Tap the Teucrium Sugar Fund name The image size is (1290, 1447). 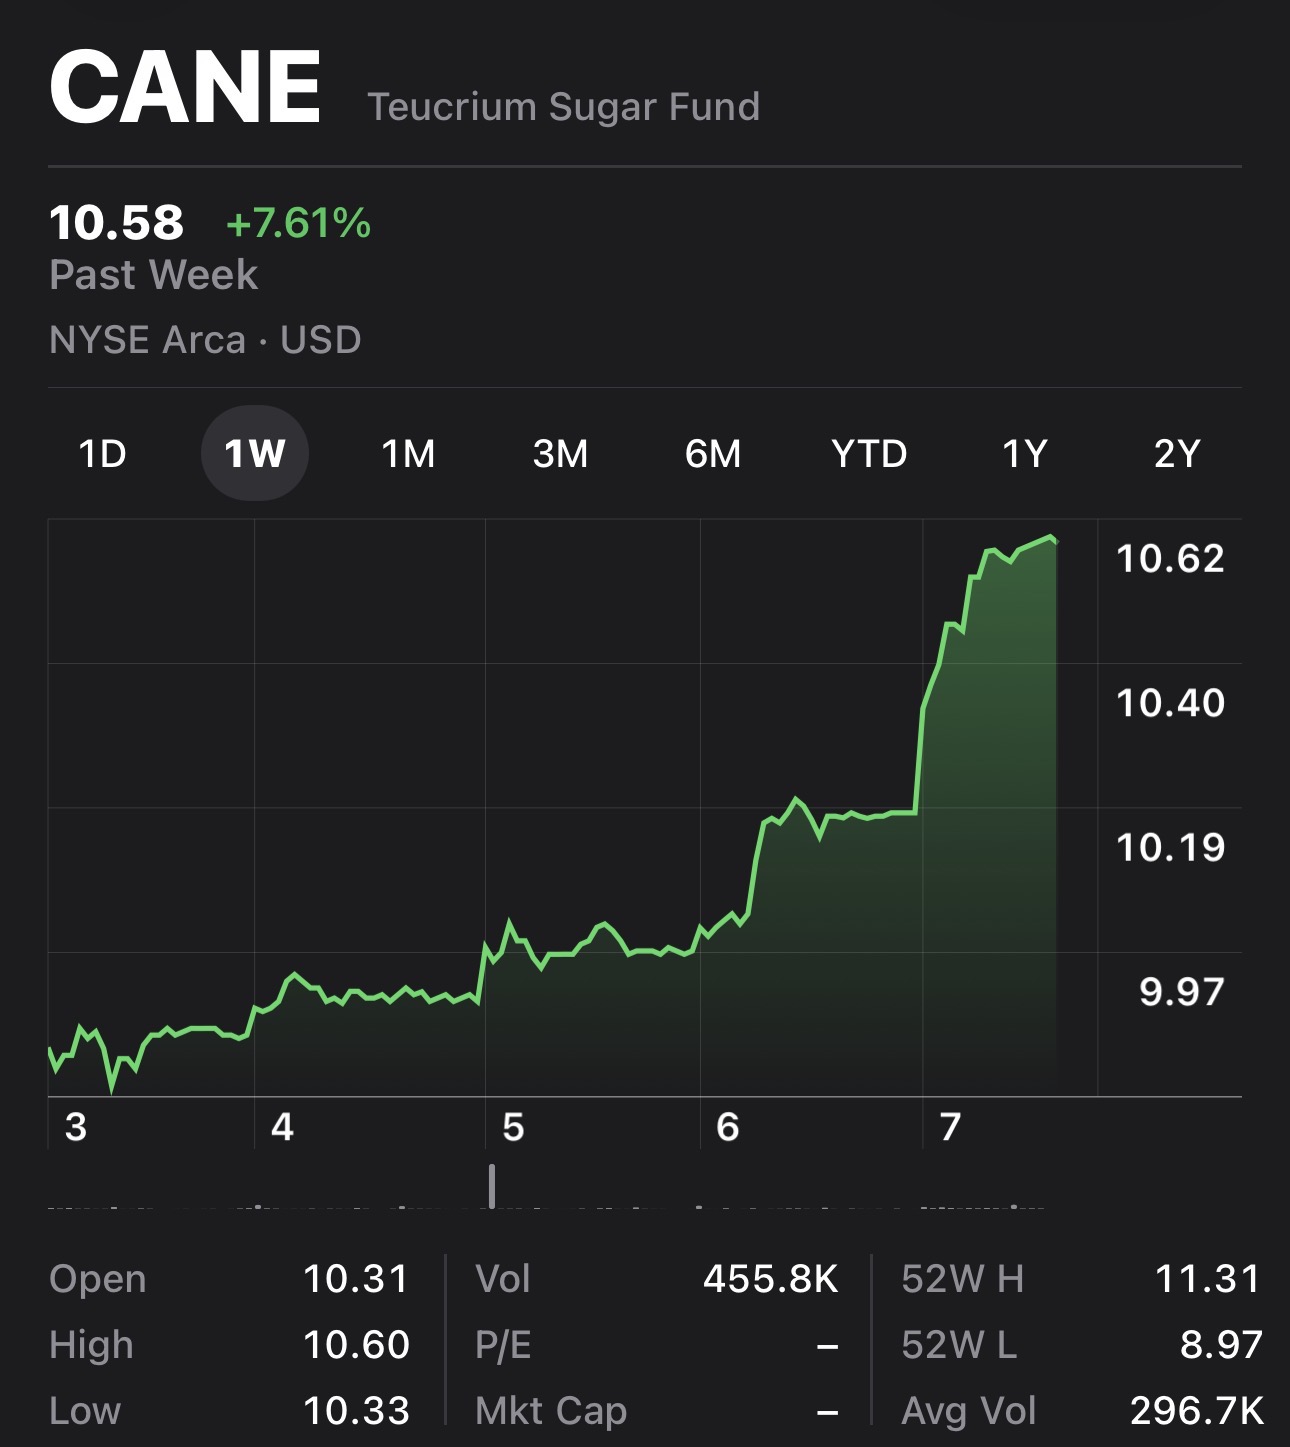point(564,107)
